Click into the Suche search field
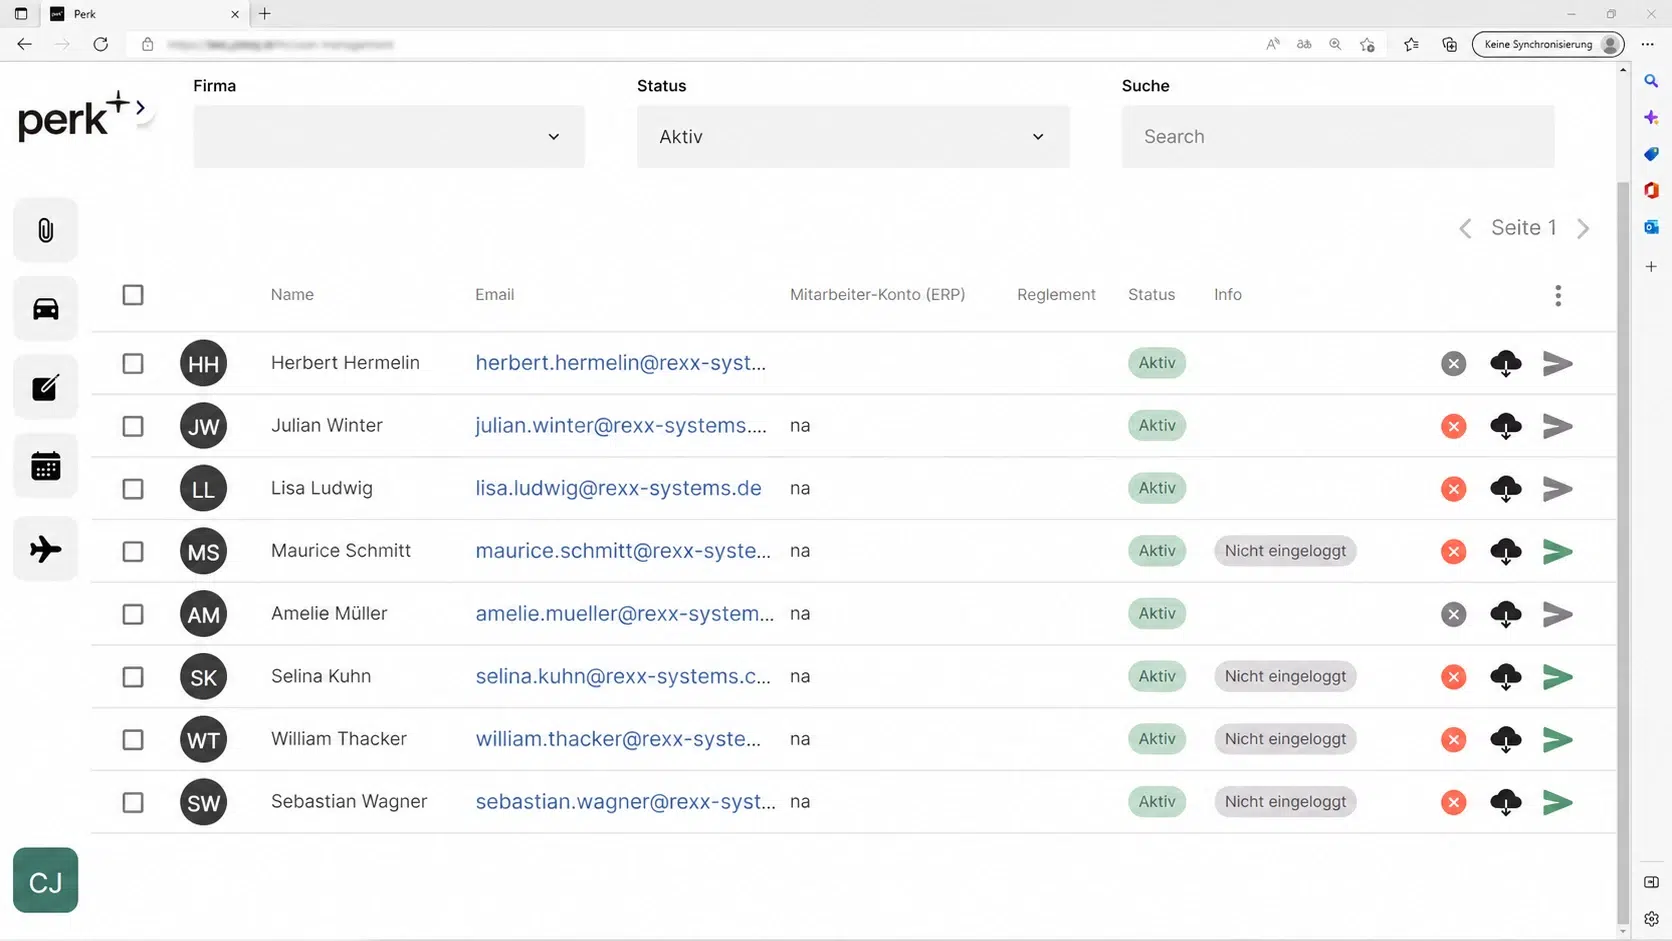This screenshot has height=941, width=1672. (1338, 137)
